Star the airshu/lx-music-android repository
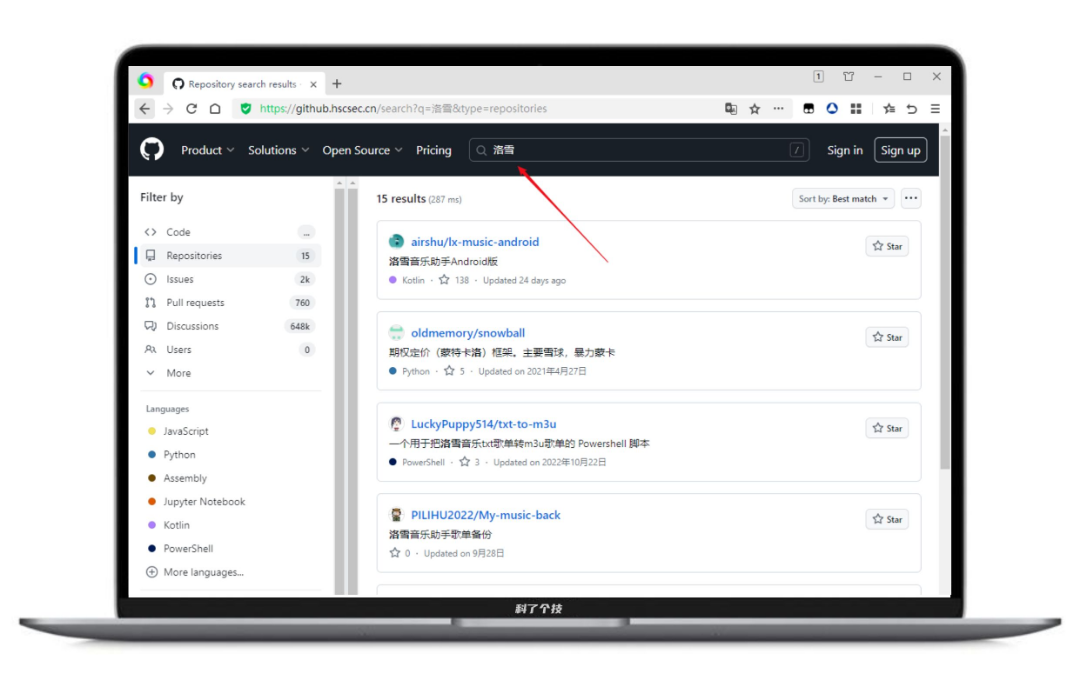 (887, 246)
